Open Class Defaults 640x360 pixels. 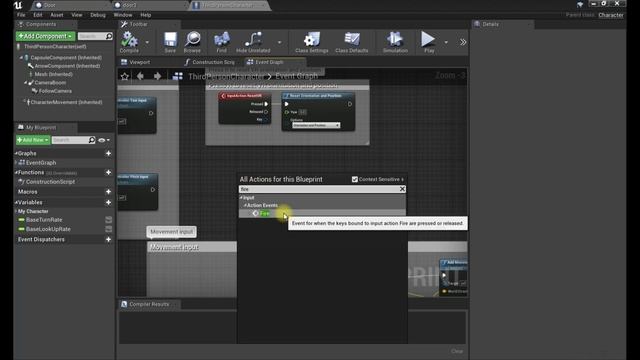click(351, 42)
